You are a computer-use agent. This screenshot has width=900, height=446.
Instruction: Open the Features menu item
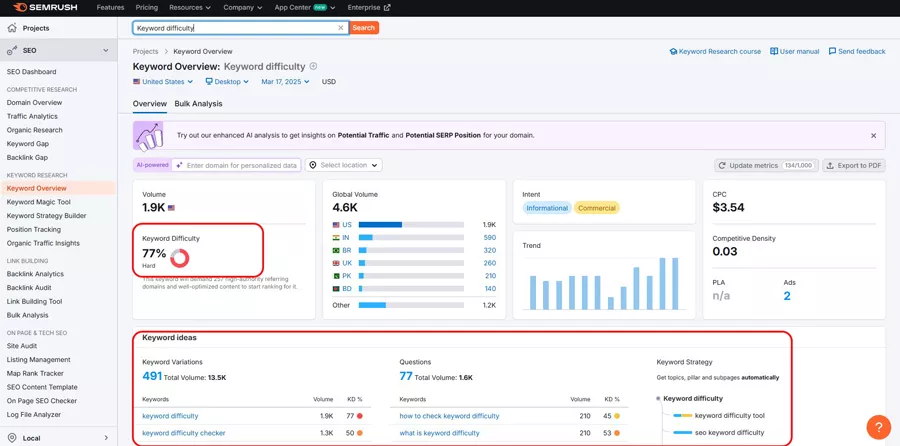pos(110,7)
